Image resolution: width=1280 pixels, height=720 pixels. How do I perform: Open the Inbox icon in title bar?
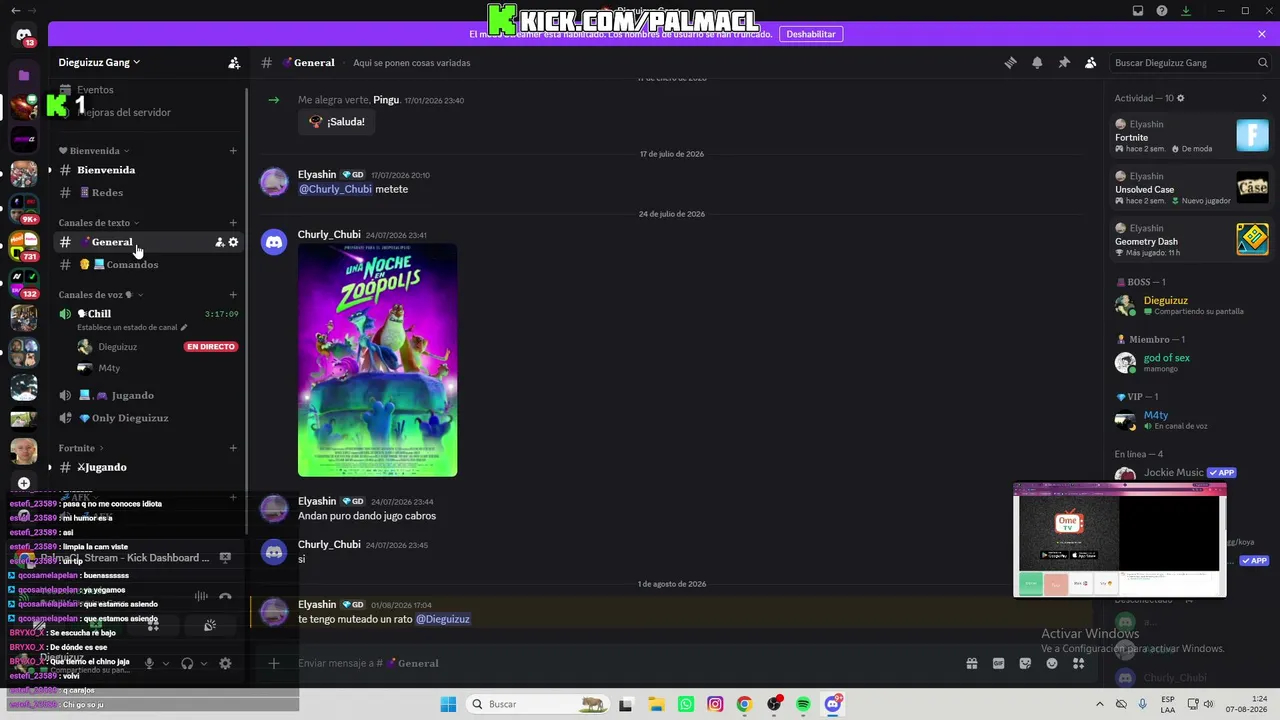click(1138, 11)
